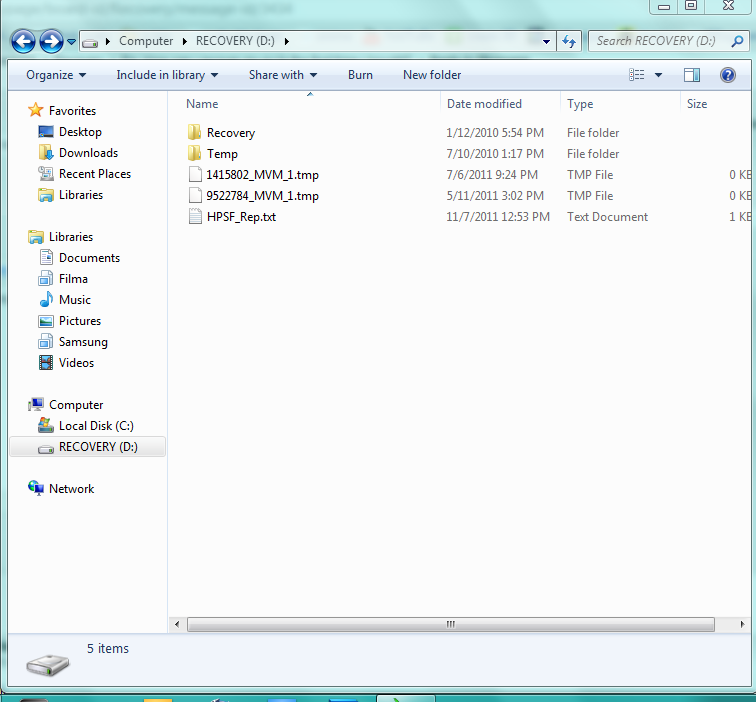The width and height of the screenshot is (756, 702).
Task: Open the Help question mark icon
Action: click(x=728, y=75)
